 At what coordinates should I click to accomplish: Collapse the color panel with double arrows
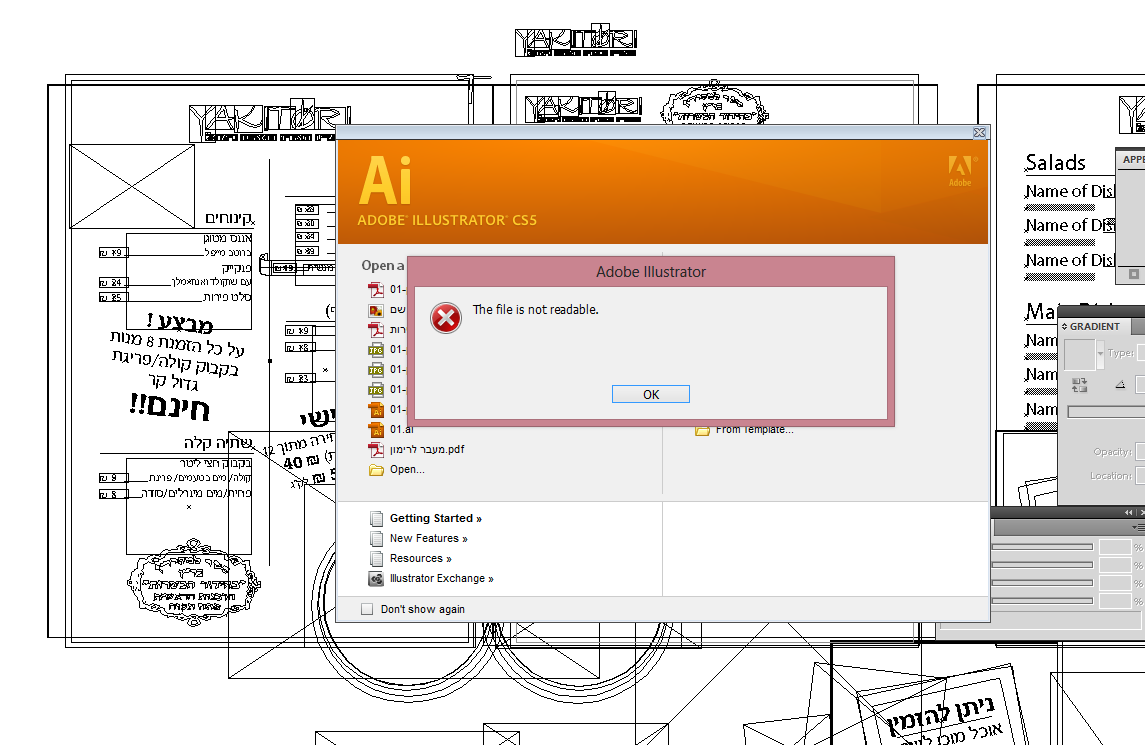pos(1129,513)
